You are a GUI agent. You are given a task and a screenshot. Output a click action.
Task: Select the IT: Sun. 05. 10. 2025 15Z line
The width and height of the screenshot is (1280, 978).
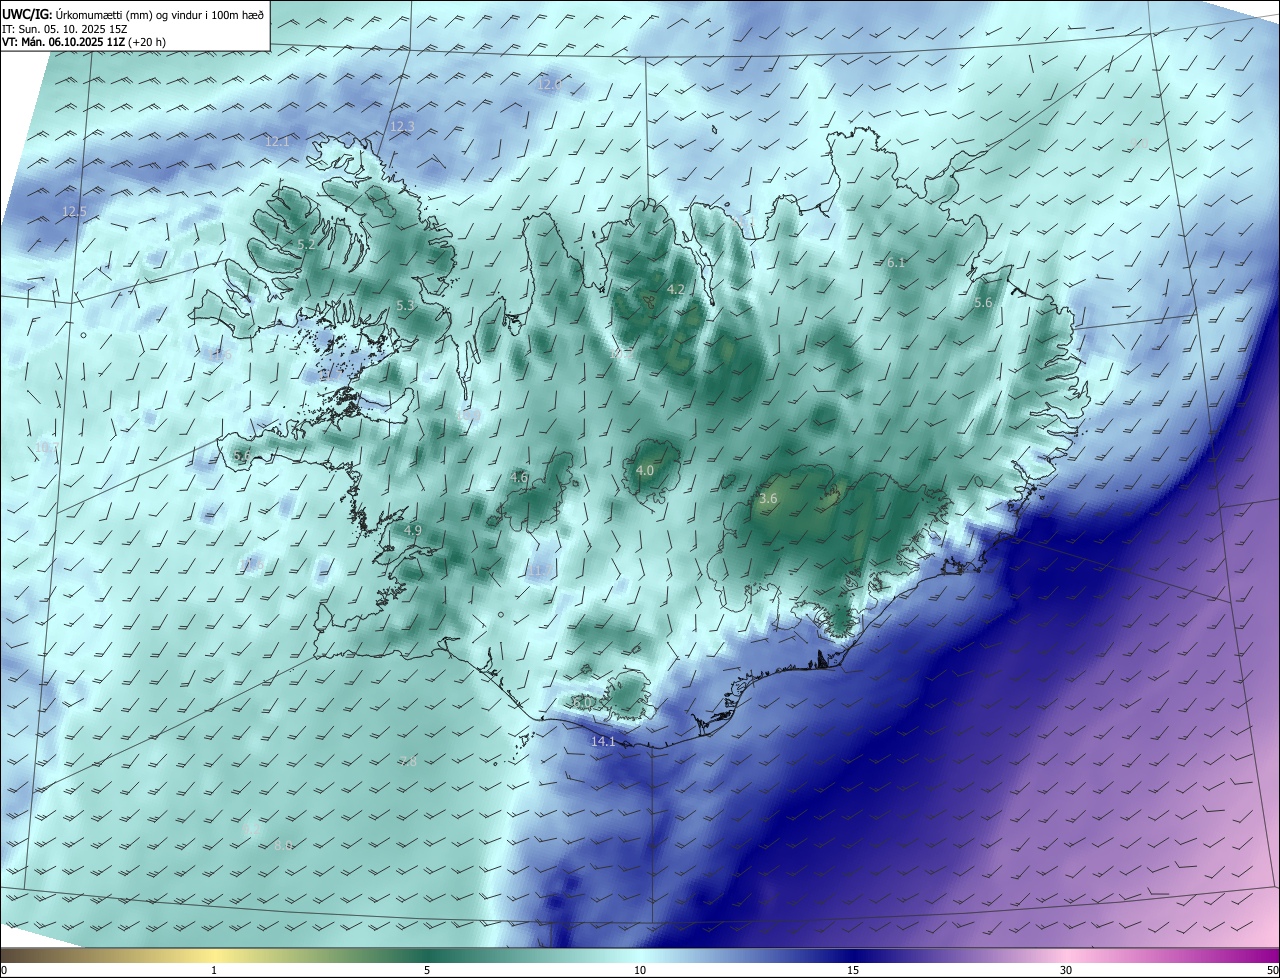tap(65, 28)
